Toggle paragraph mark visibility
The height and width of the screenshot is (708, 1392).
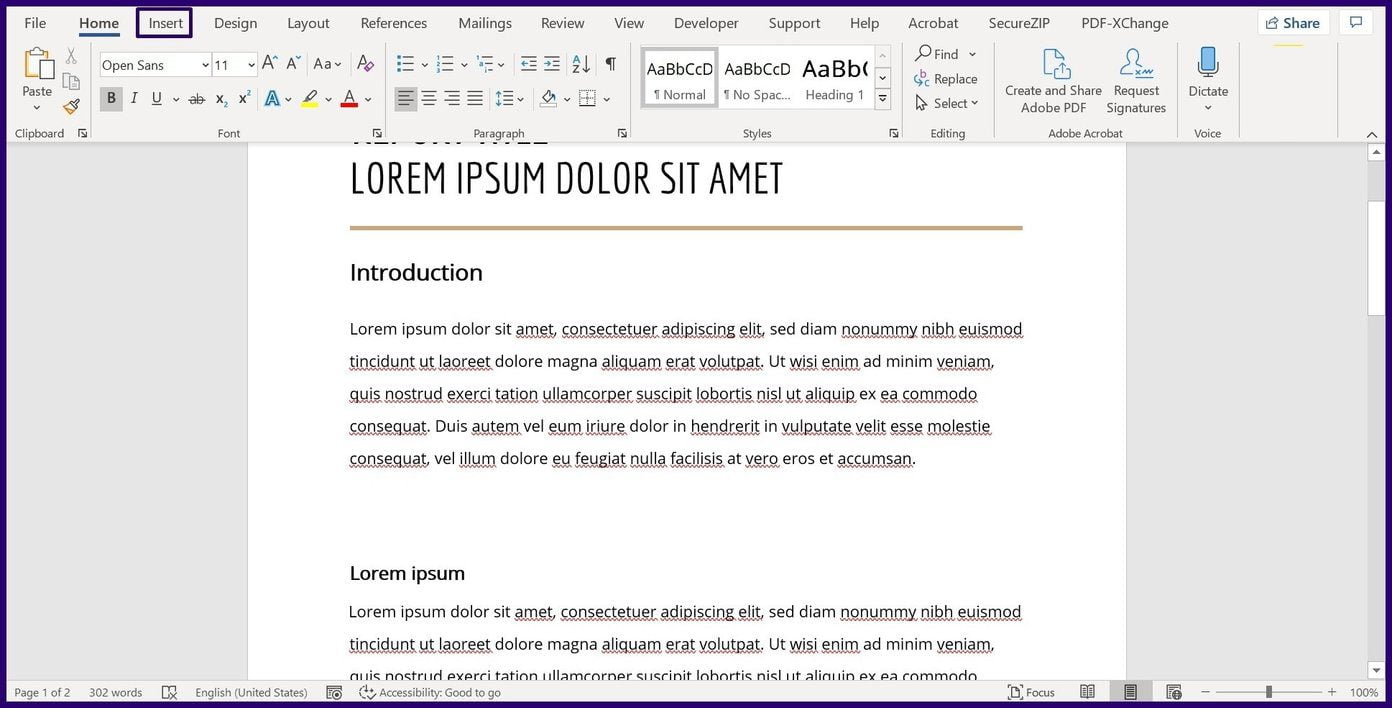(x=610, y=64)
